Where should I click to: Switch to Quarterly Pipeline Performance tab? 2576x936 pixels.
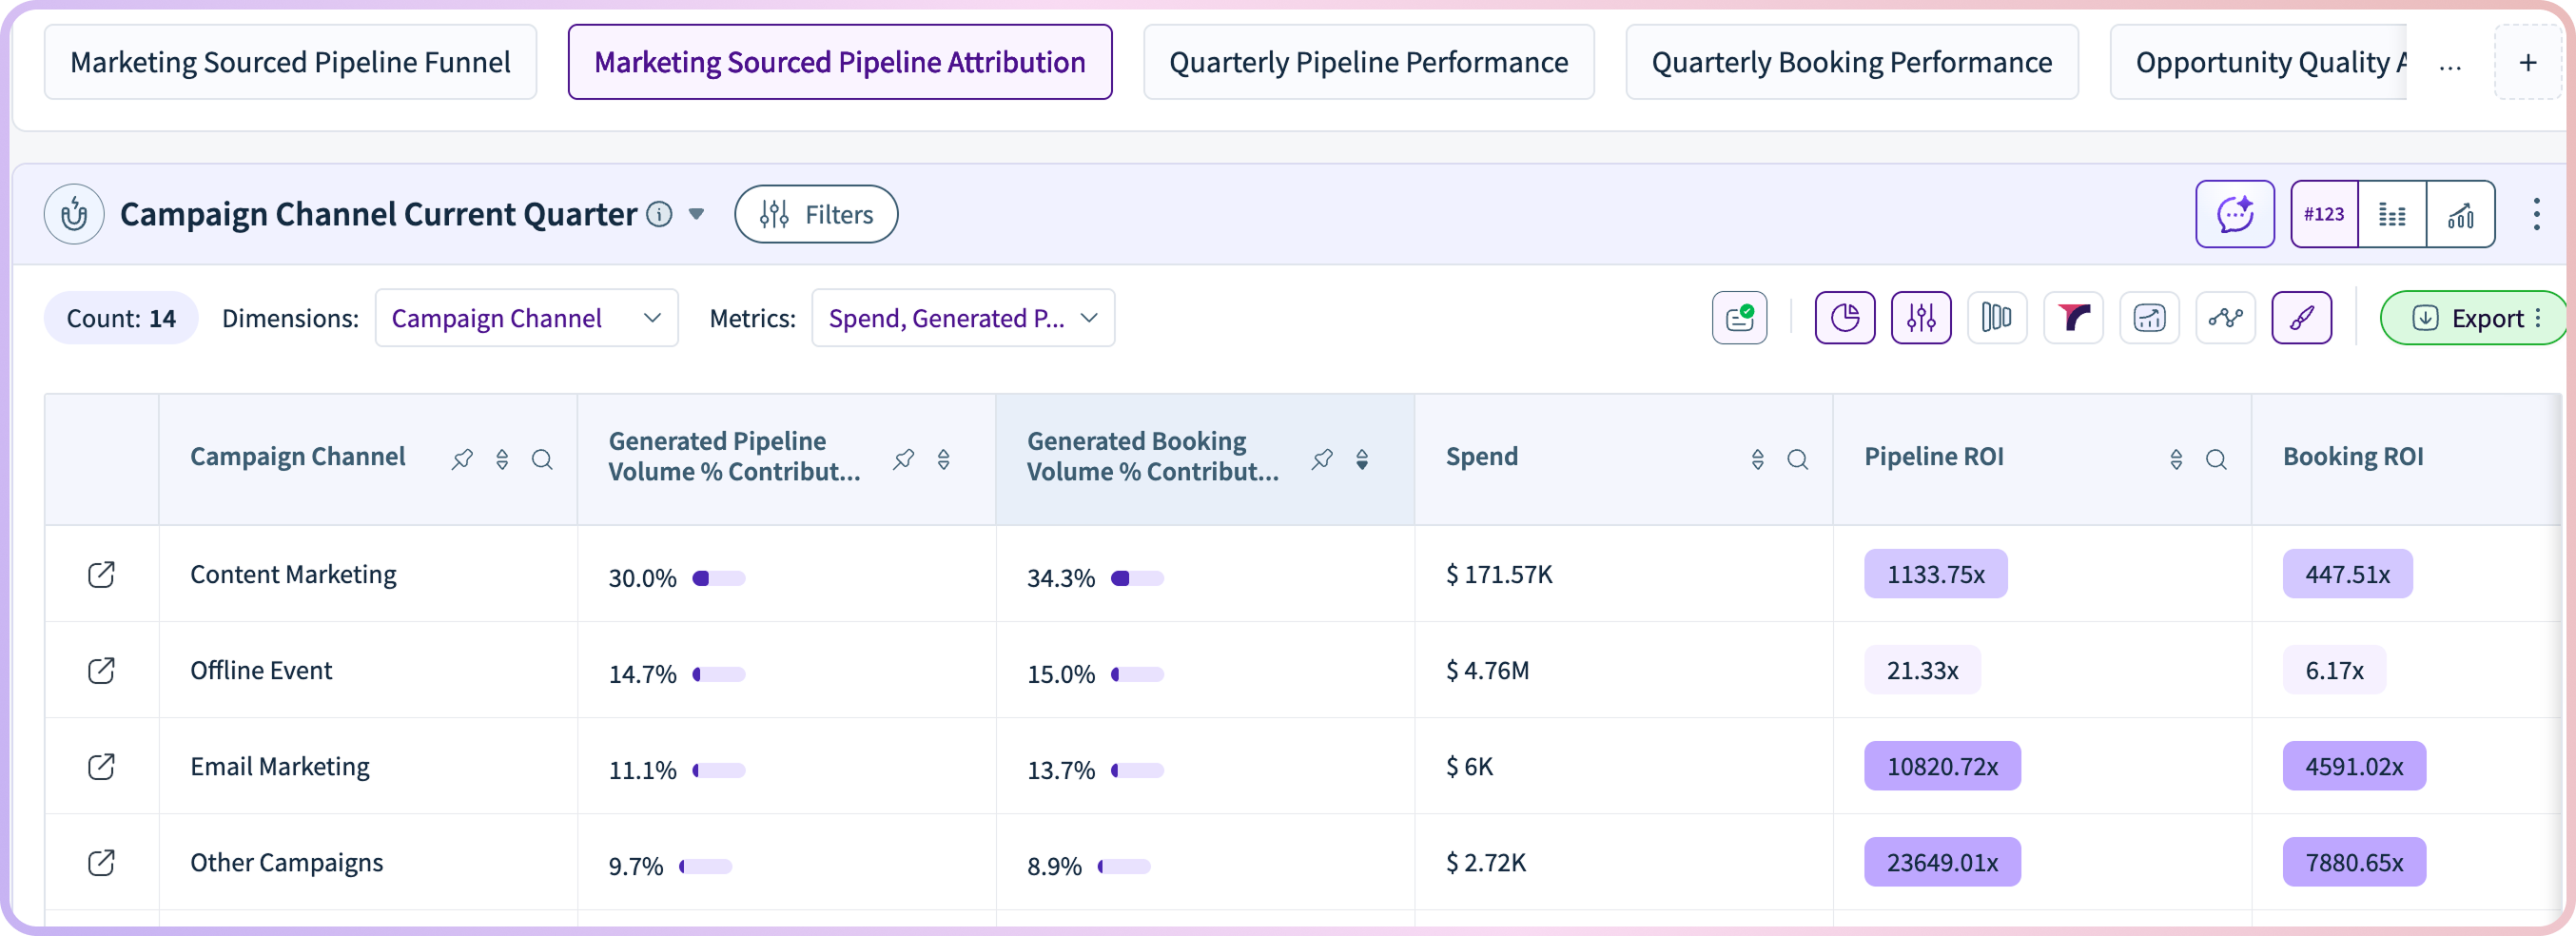[x=1368, y=62]
